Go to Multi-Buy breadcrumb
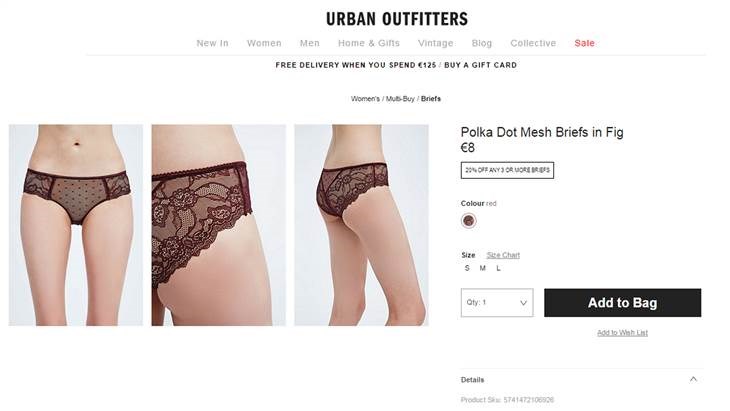 400,99
